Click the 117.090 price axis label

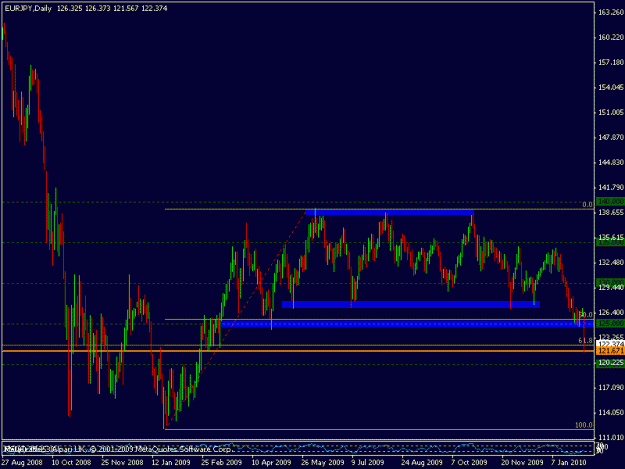pos(611,387)
